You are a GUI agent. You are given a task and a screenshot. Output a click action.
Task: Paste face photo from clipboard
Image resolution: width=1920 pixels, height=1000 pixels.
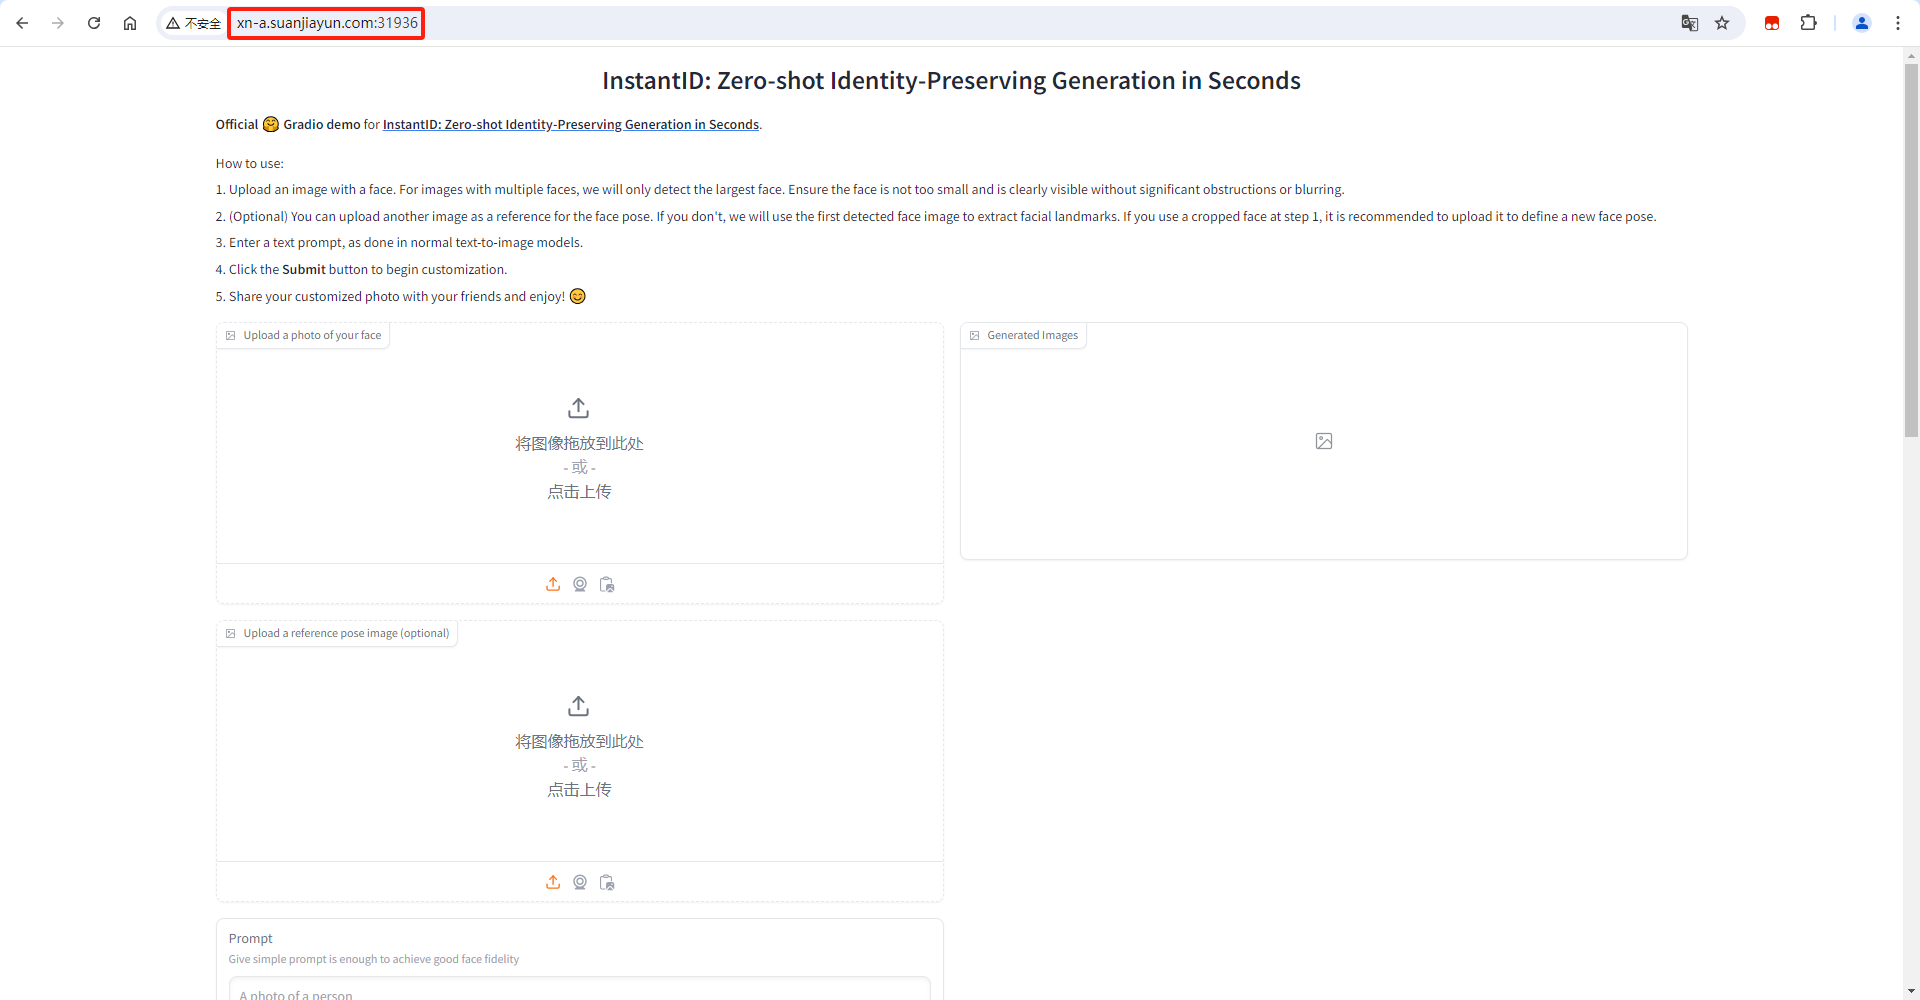[x=607, y=584]
